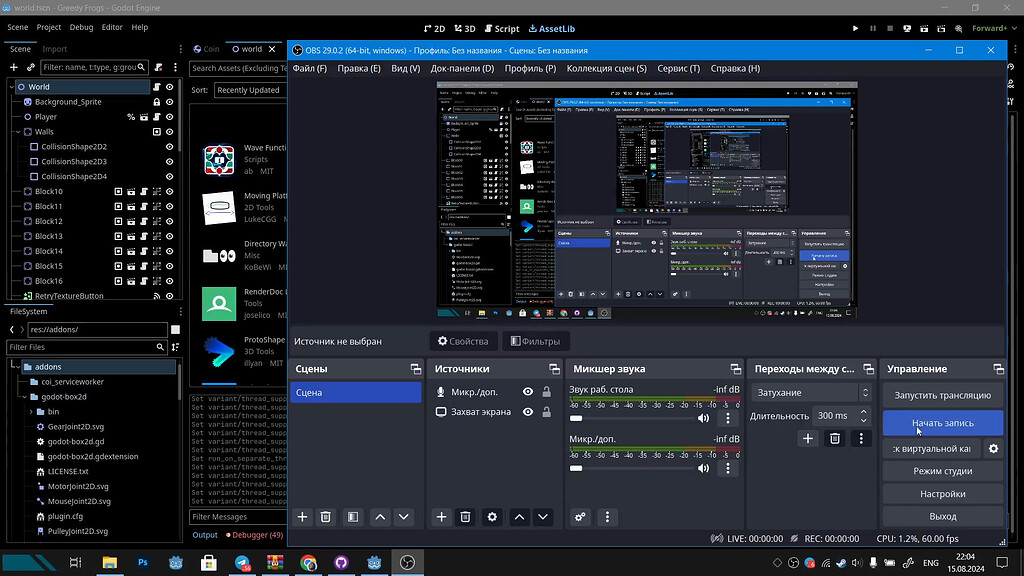Add a new scene in OBS Scenes panel
The height and width of the screenshot is (576, 1024).
tap(302, 517)
